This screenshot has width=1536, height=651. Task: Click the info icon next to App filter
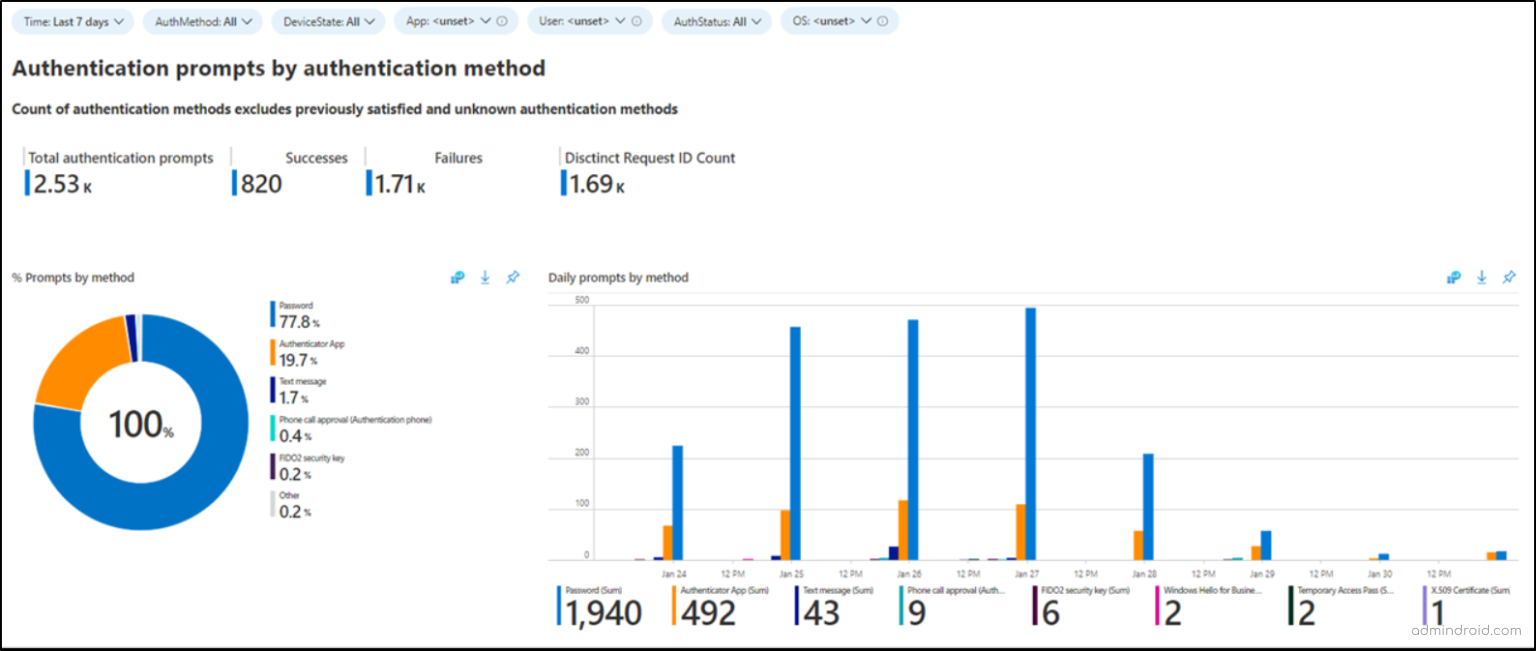tap(500, 20)
